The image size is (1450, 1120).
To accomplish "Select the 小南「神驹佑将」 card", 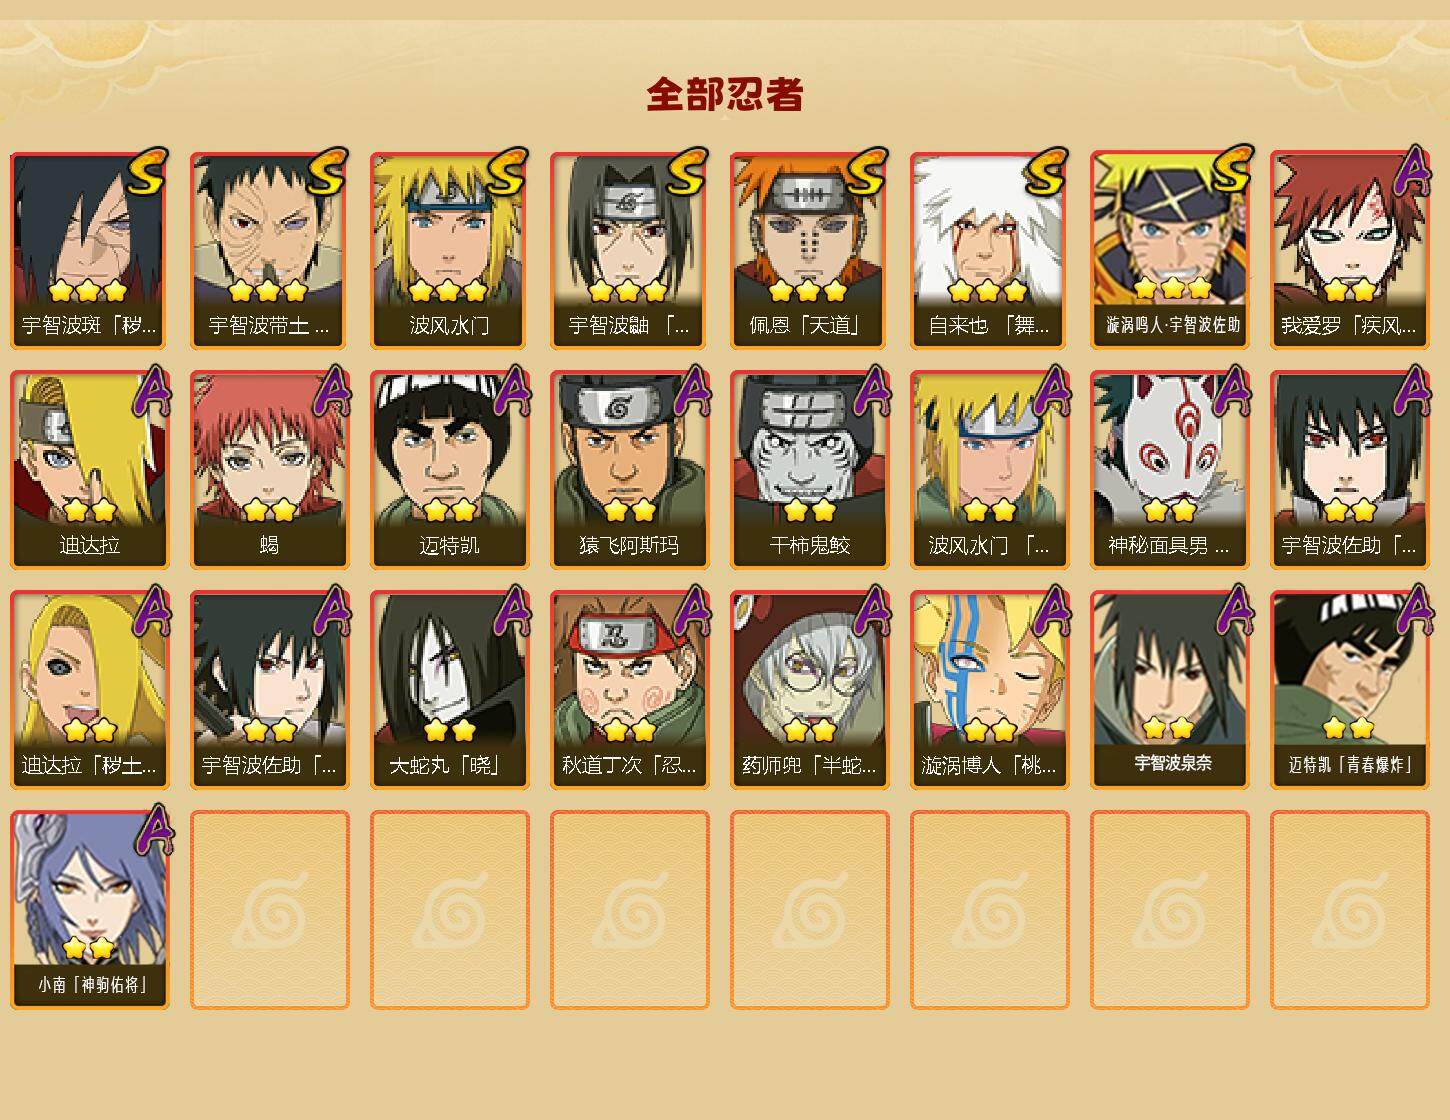I will click(x=89, y=910).
